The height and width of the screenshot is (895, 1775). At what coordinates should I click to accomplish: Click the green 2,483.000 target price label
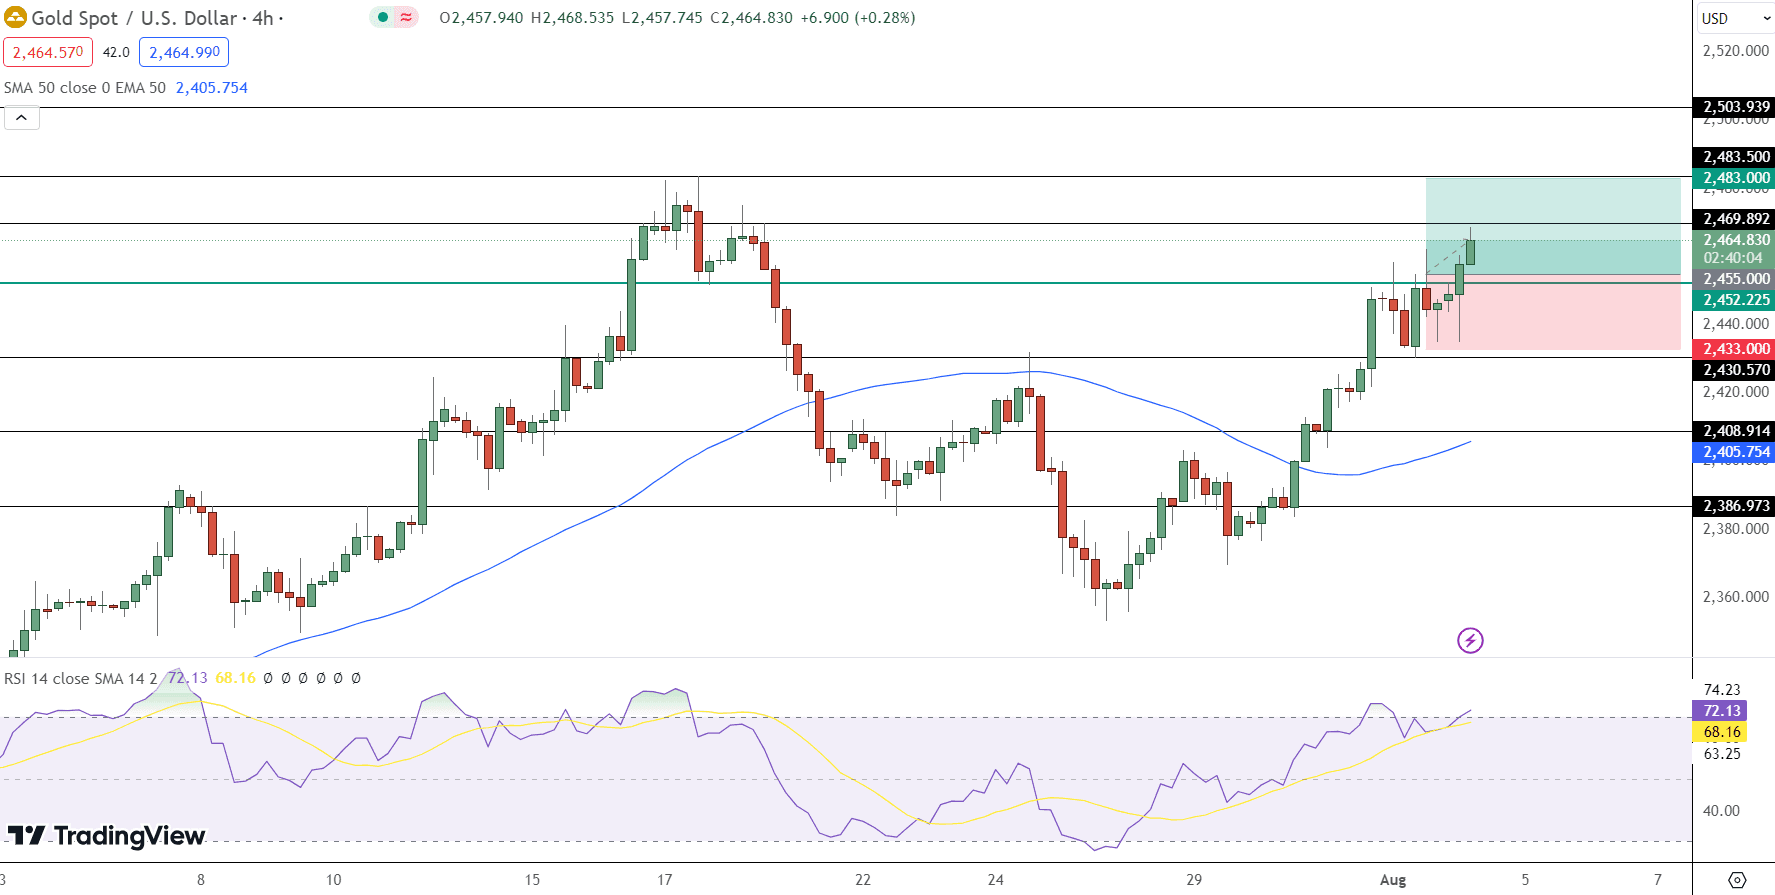pyautogui.click(x=1734, y=178)
